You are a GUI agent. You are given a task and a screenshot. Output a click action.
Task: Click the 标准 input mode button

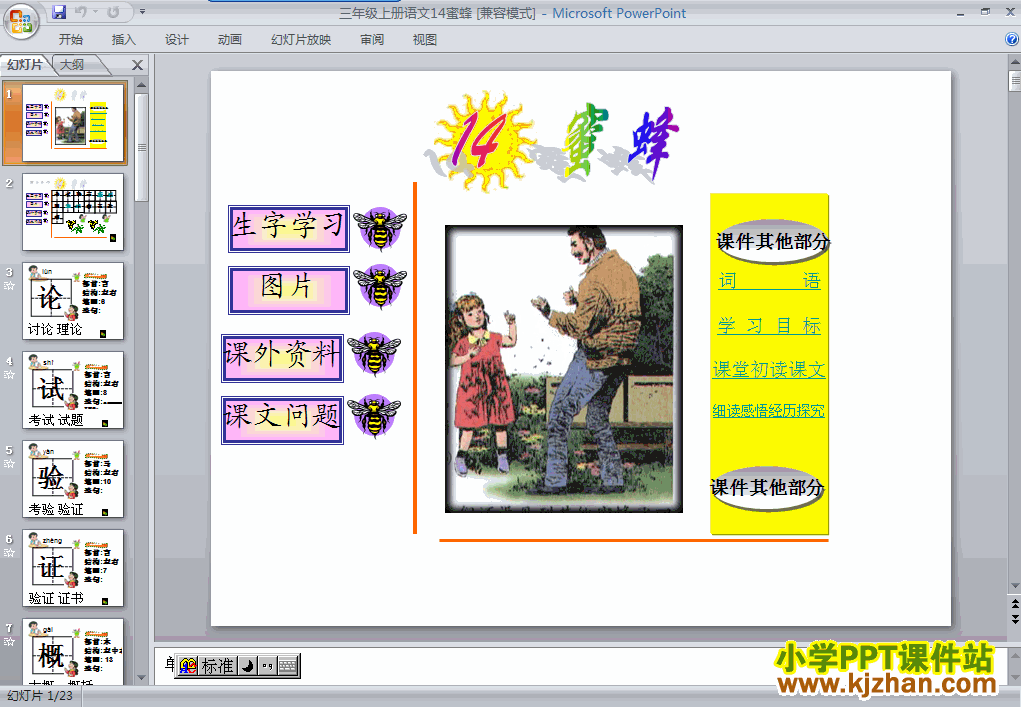(217, 666)
